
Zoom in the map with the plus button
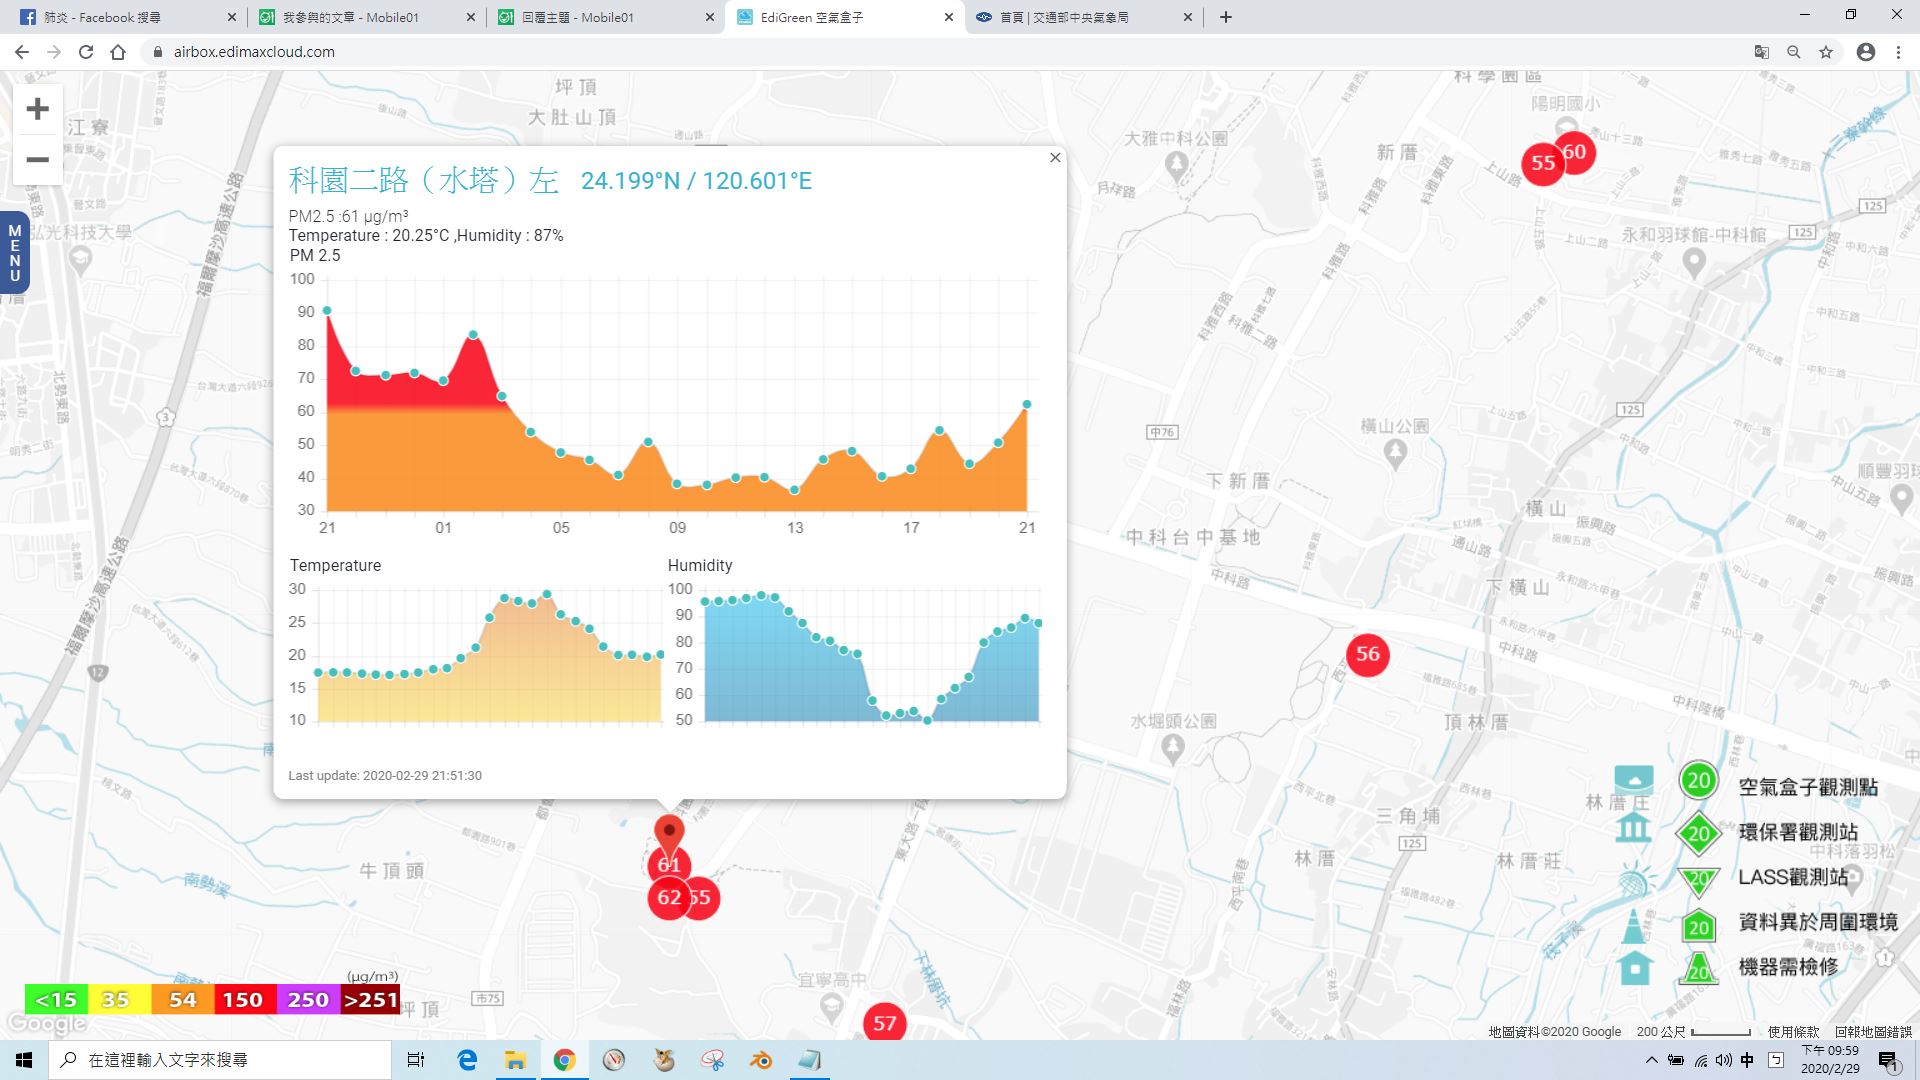pyautogui.click(x=37, y=109)
